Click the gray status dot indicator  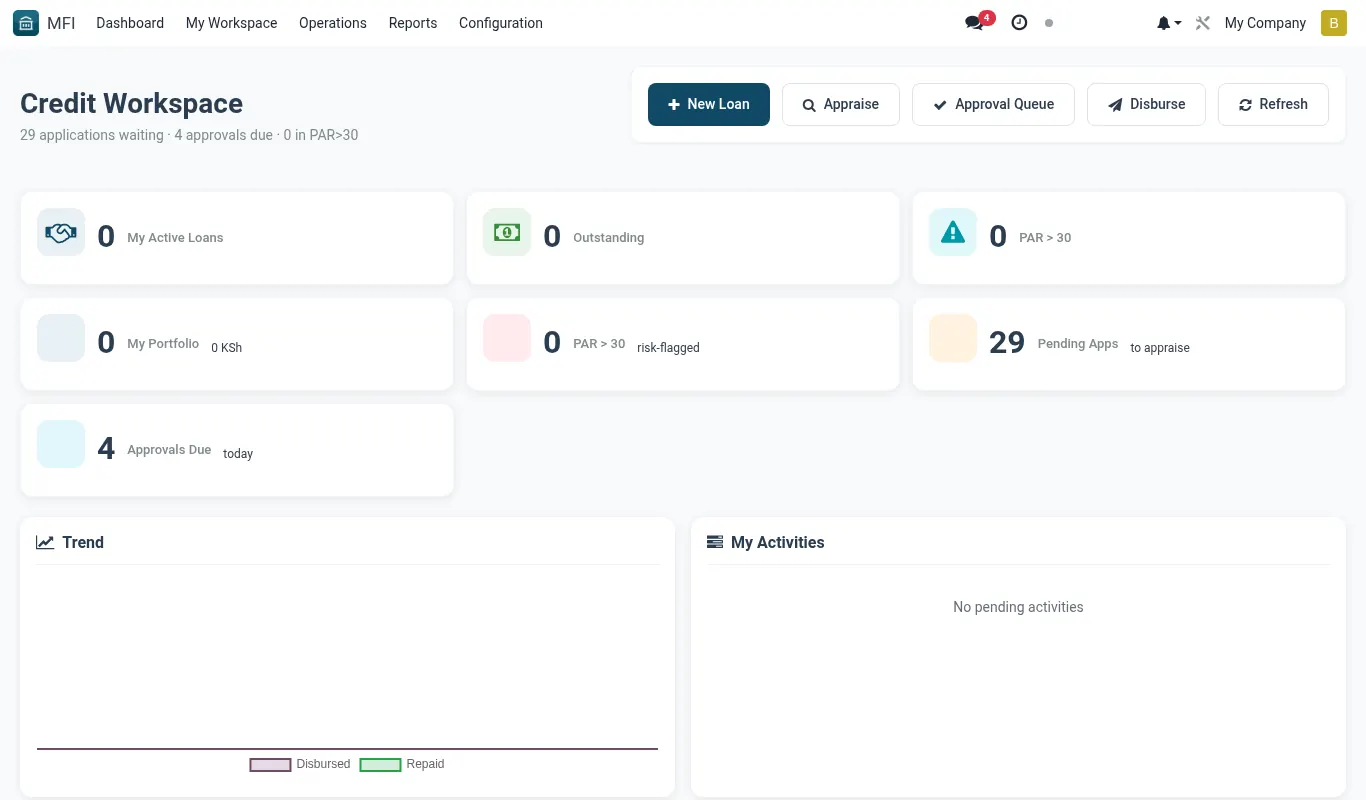tap(1049, 23)
